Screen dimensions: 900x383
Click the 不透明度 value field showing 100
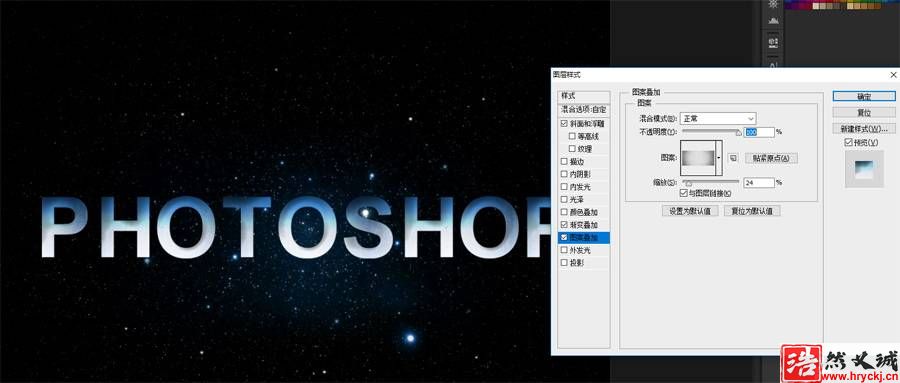click(759, 132)
